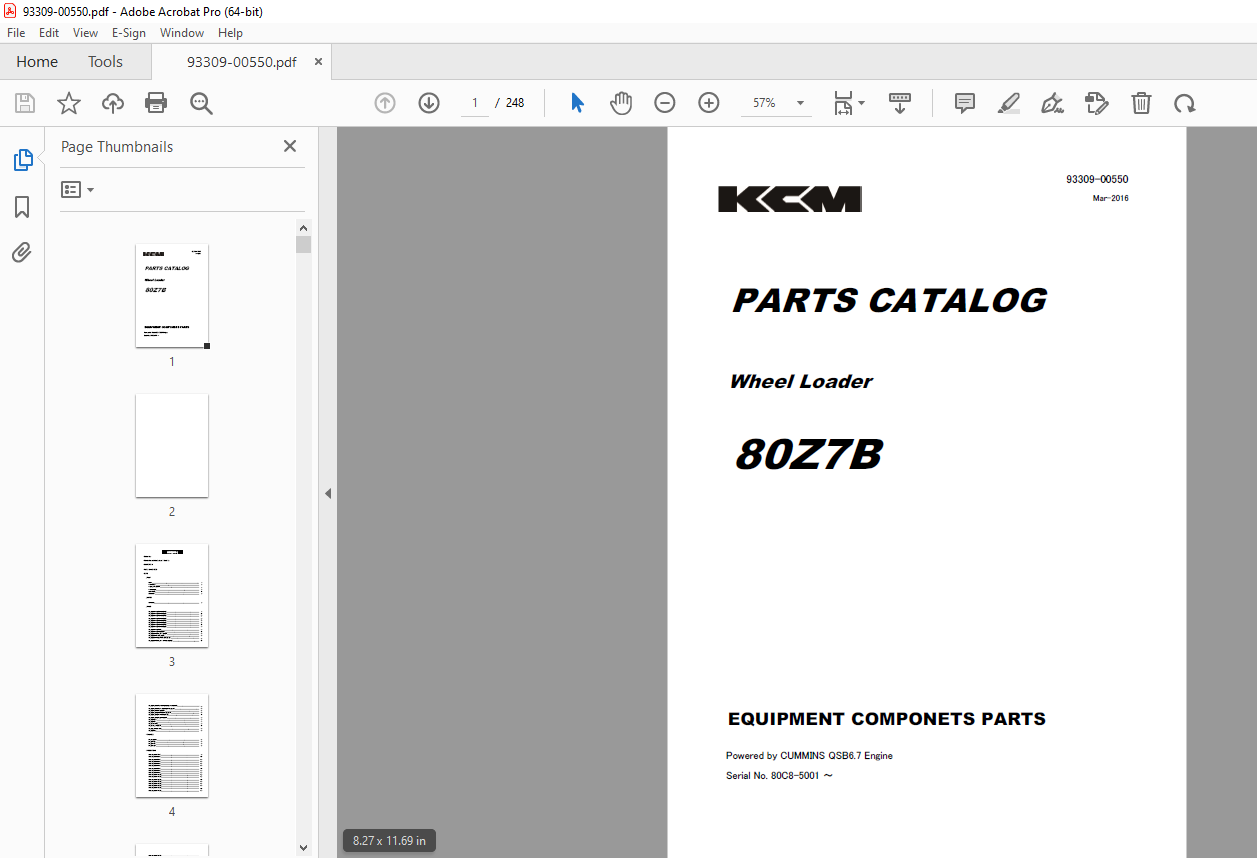
Task: Open the Find text search tool
Action: click(x=201, y=103)
